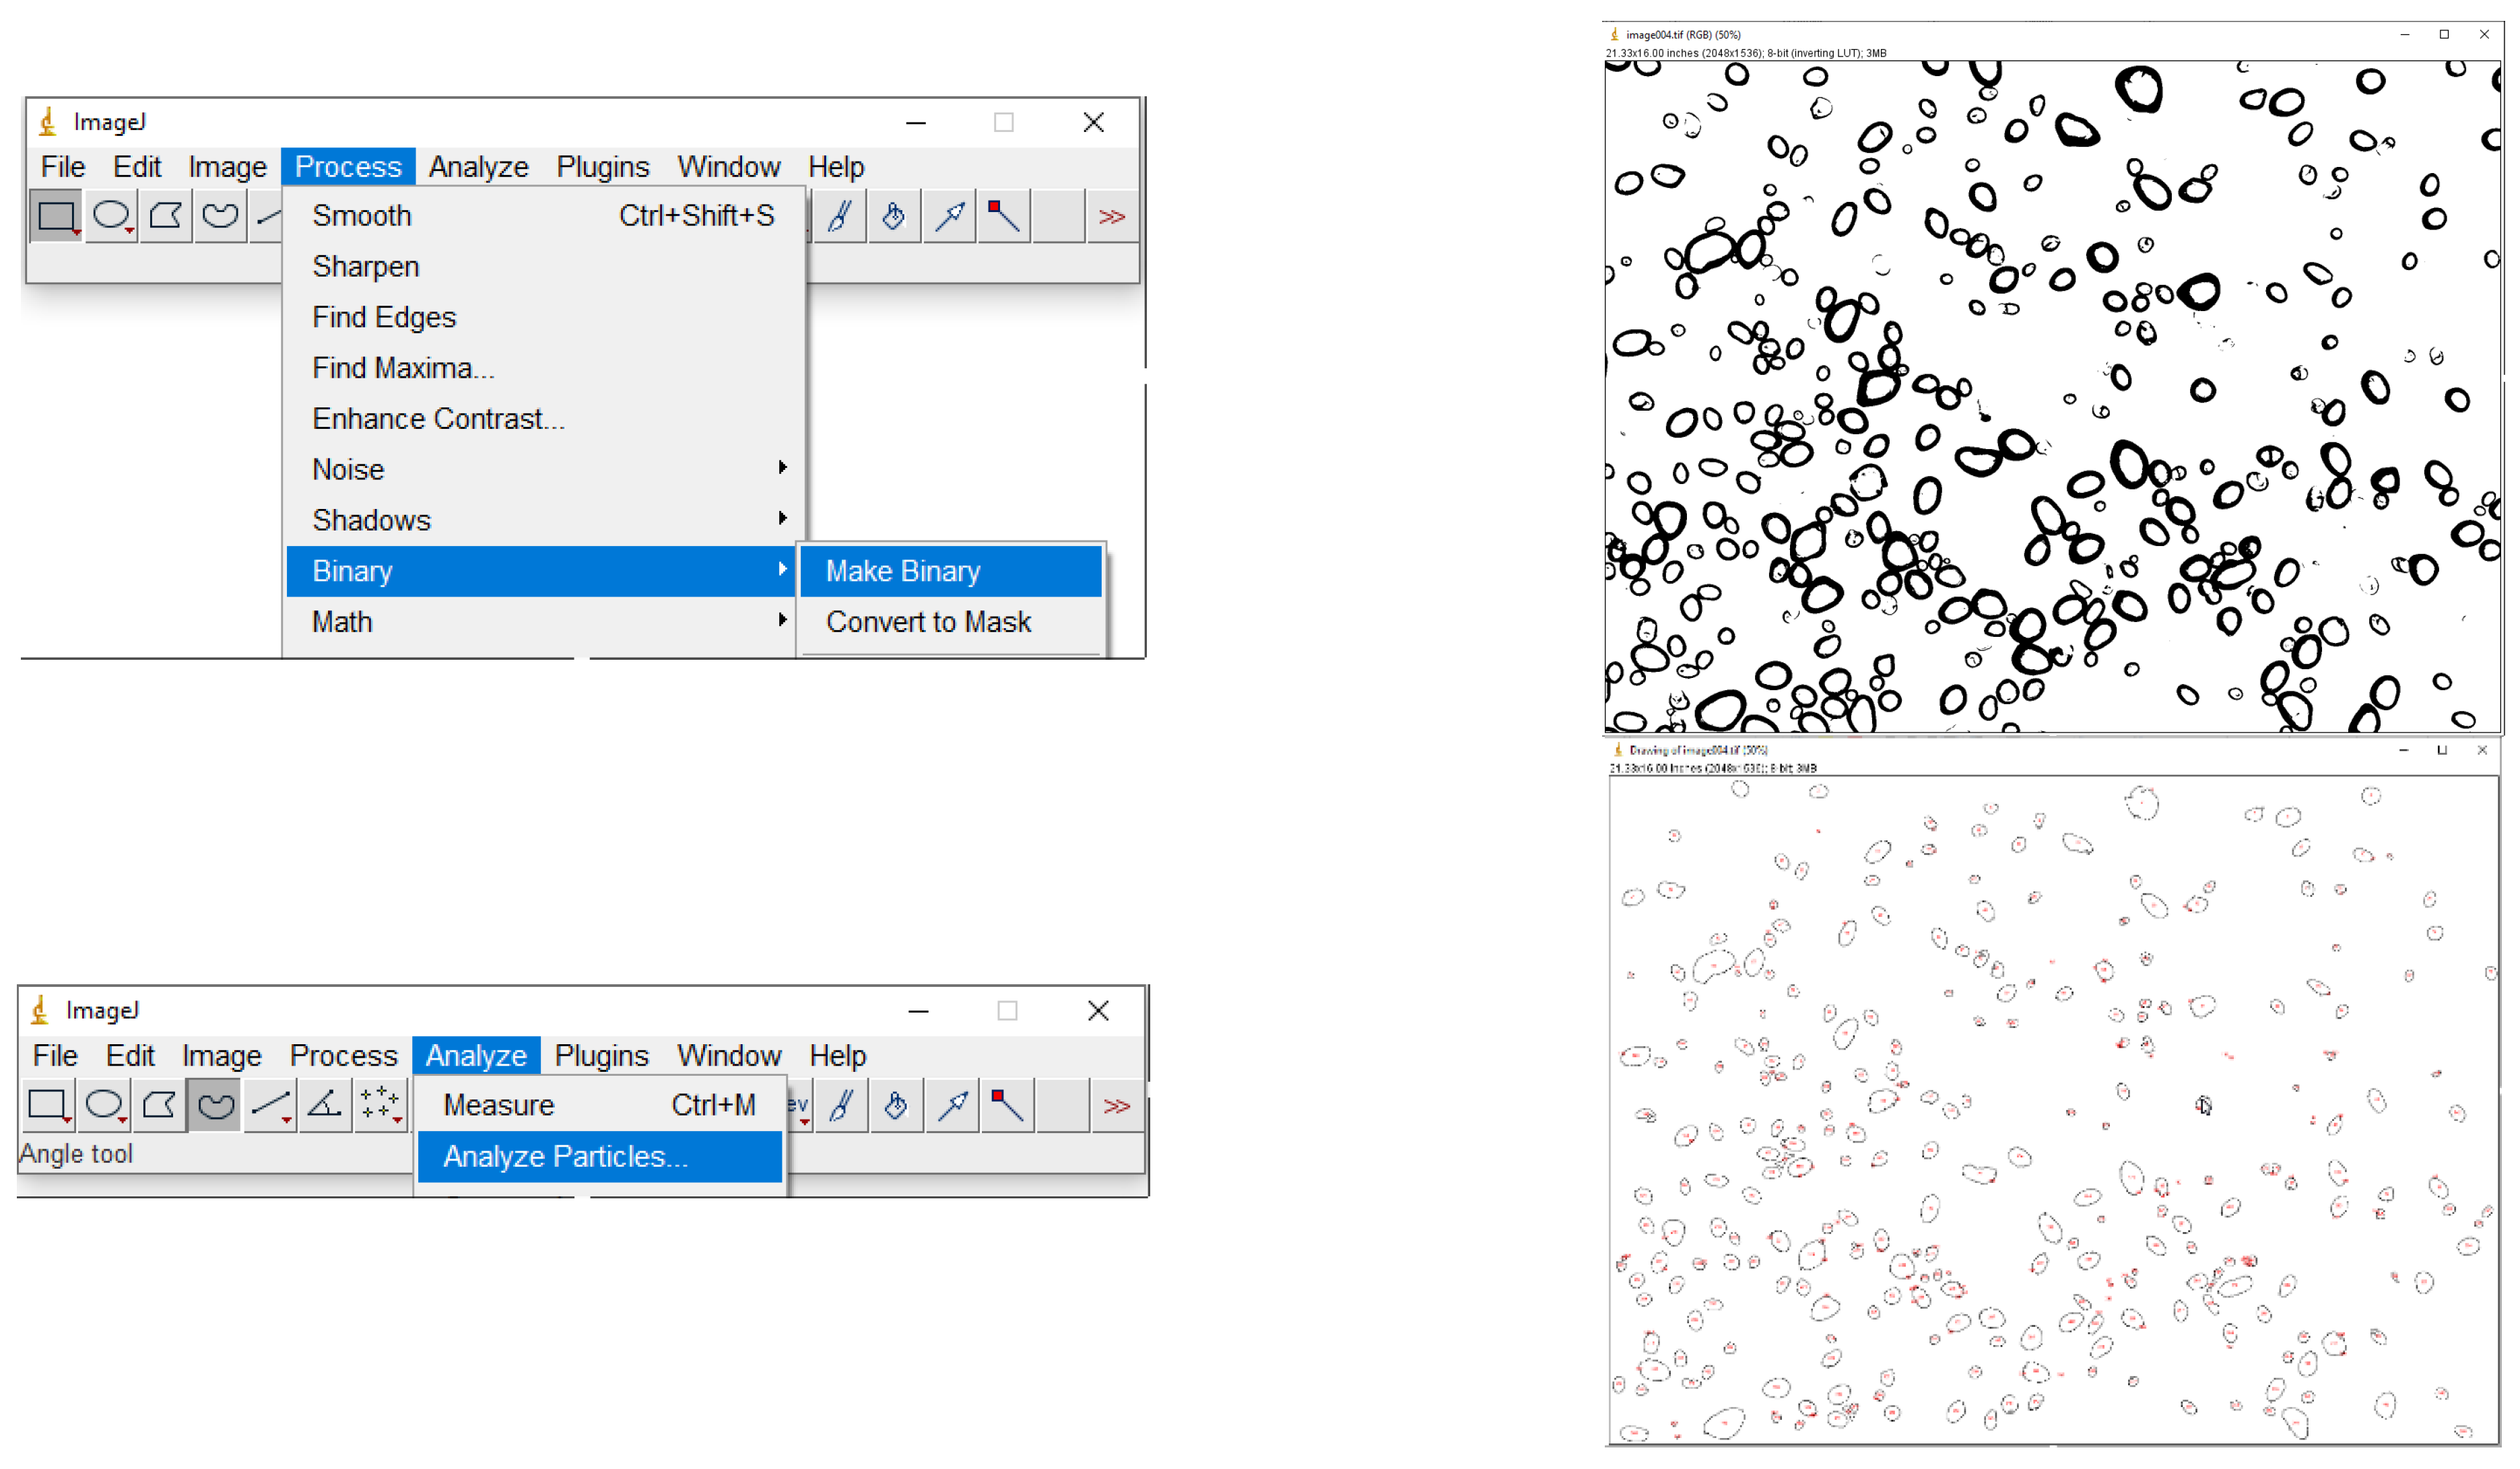
Task: Select Multi-point tool in Analyze-menu ImageJ window
Action: (x=380, y=1105)
